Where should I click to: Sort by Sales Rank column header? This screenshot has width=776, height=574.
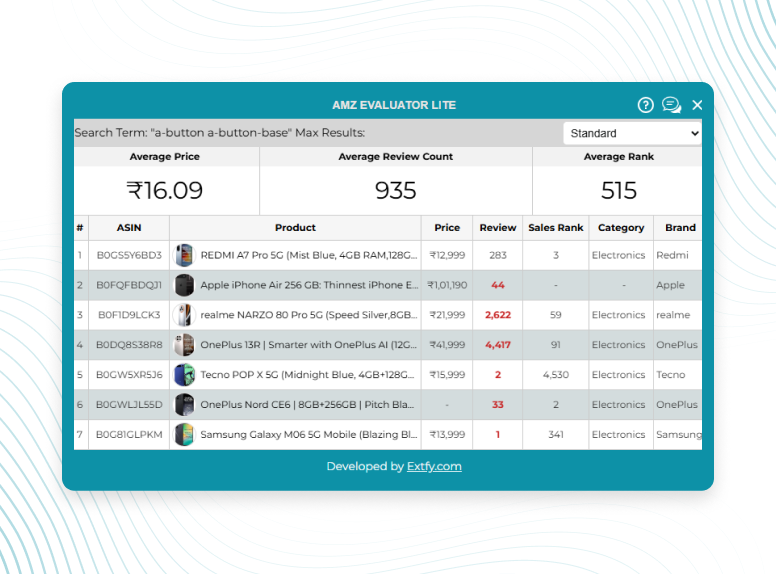(556, 228)
